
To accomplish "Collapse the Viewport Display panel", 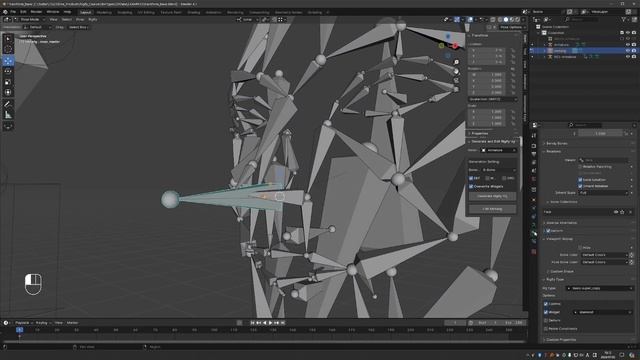I will tap(559, 239).
